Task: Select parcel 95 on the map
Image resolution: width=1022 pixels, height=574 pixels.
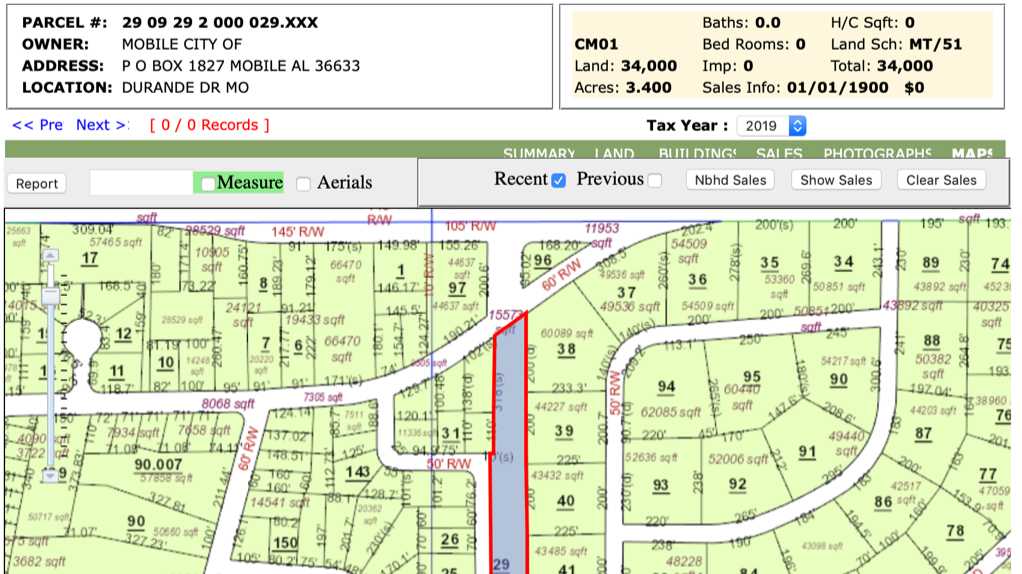Action: click(752, 377)
